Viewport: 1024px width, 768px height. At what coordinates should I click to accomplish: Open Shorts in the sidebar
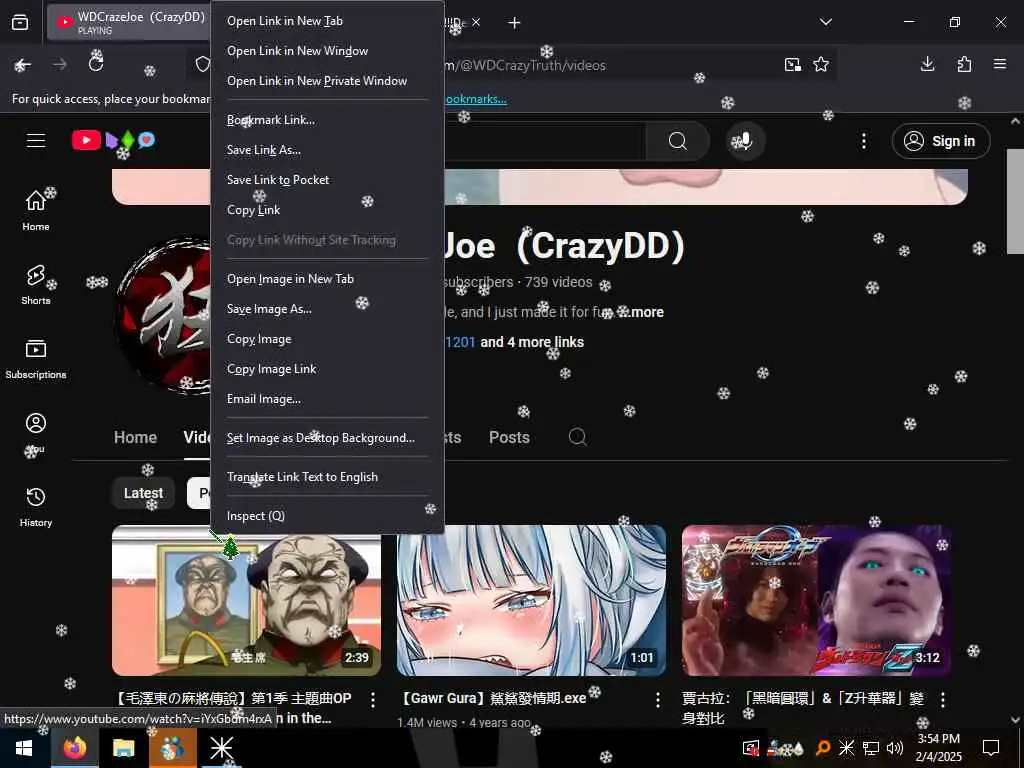pos(36,285)
